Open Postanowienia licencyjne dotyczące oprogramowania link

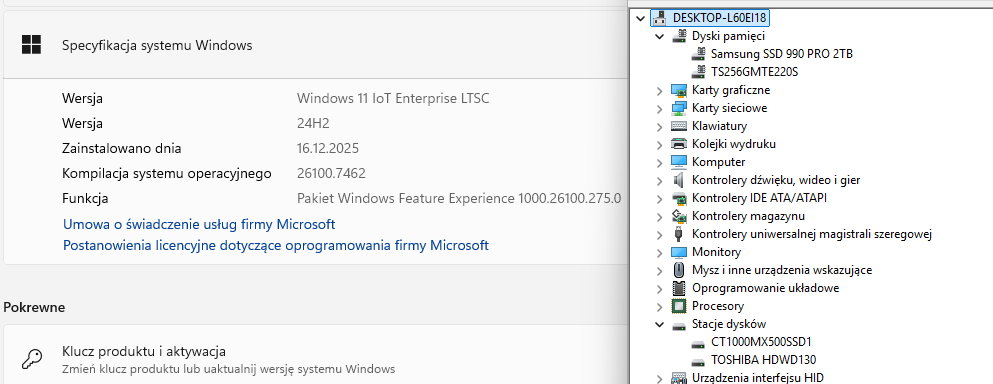pyautogui.click(x=275, y=245)
